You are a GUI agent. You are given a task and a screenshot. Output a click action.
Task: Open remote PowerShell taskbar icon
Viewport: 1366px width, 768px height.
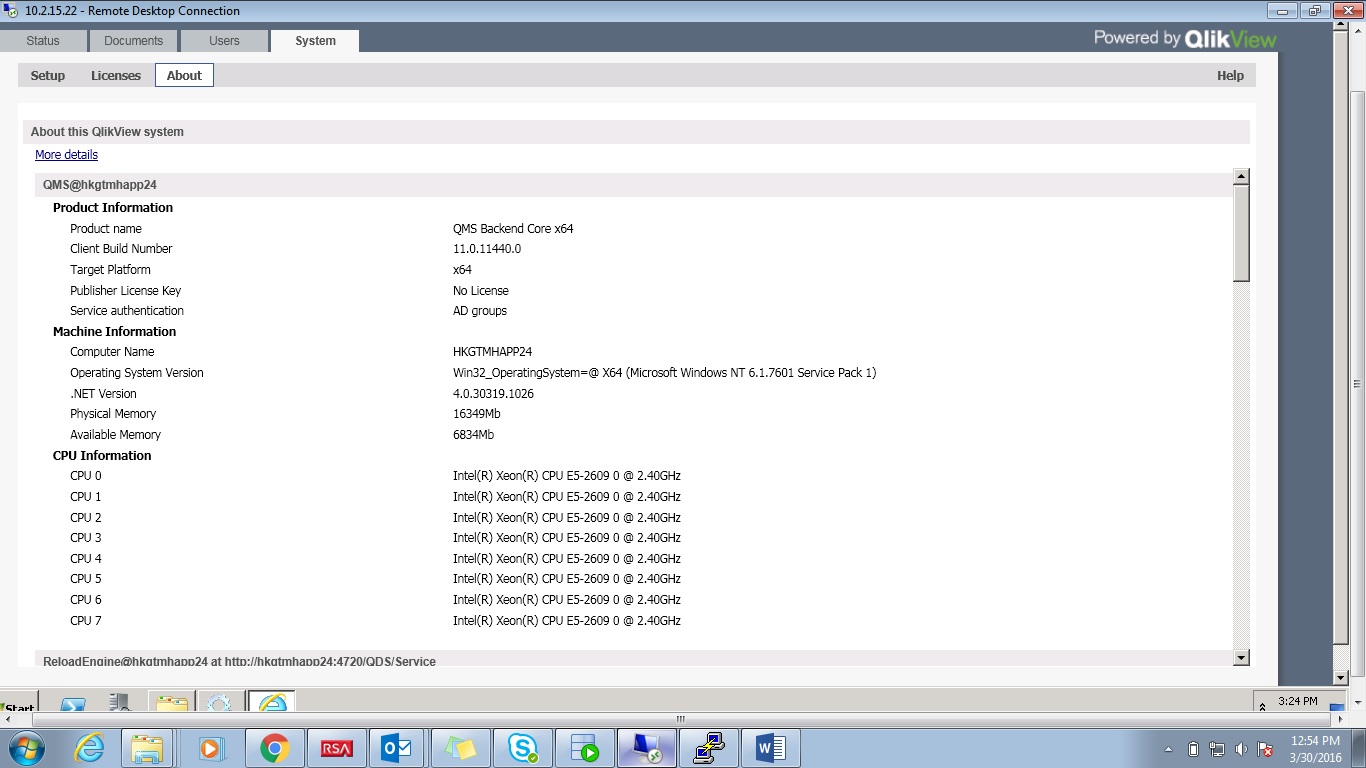(x=72, y=702)
